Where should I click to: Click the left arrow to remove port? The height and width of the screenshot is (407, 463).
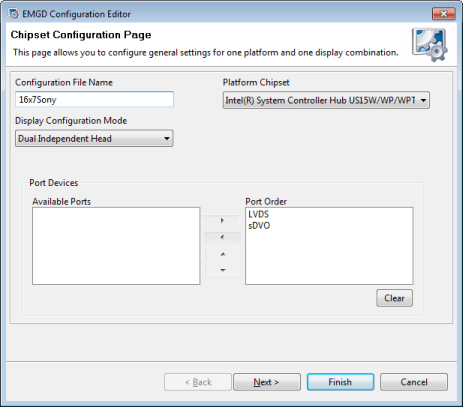point(222,237)
